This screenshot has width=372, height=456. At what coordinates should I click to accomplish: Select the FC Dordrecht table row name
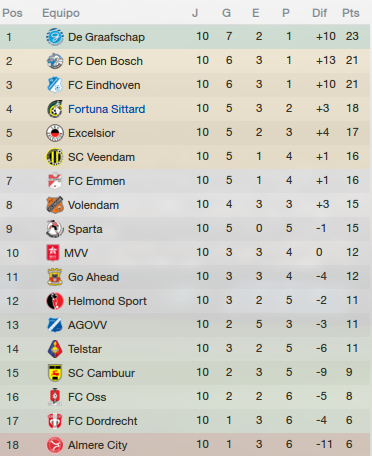[x=103, y=421]
